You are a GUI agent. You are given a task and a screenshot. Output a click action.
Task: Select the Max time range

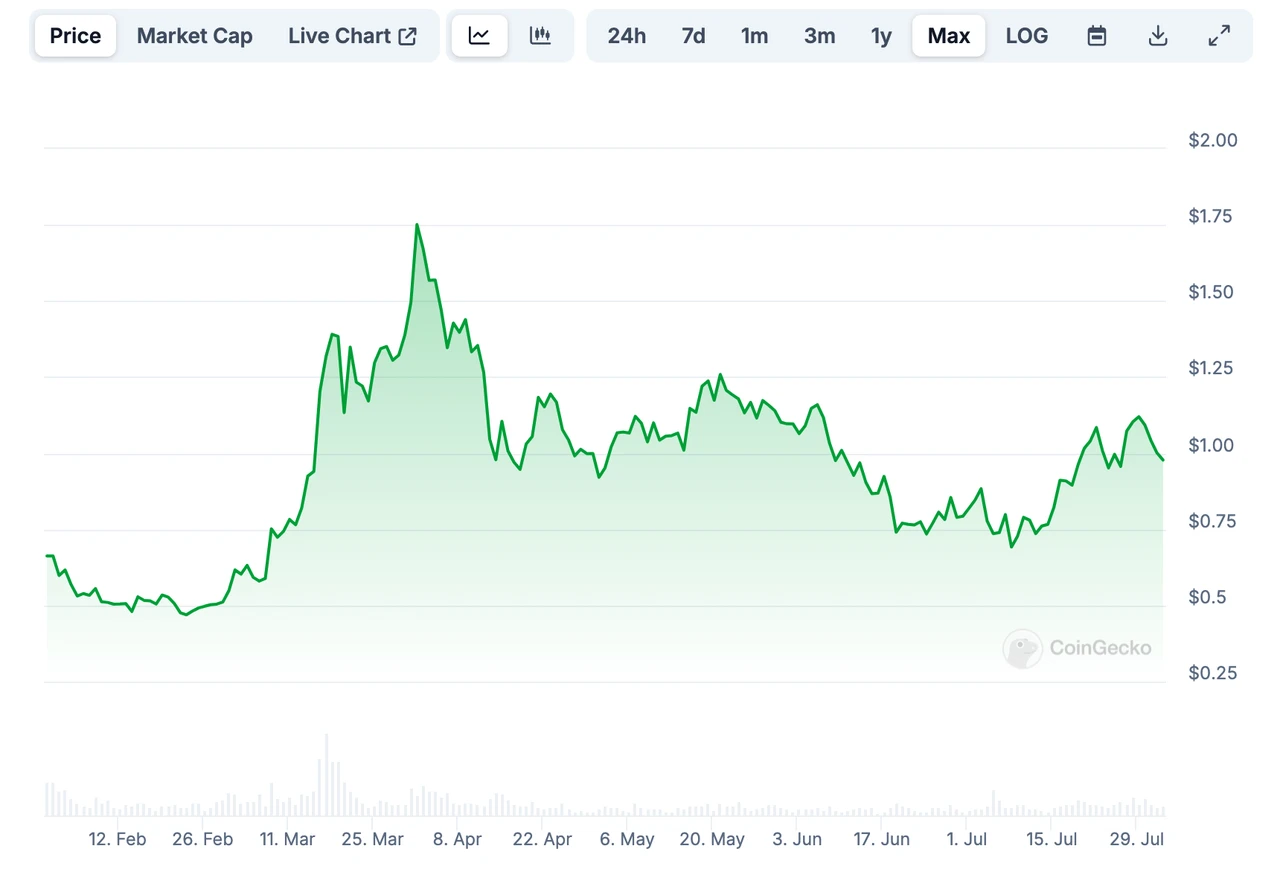coord(948,36)
